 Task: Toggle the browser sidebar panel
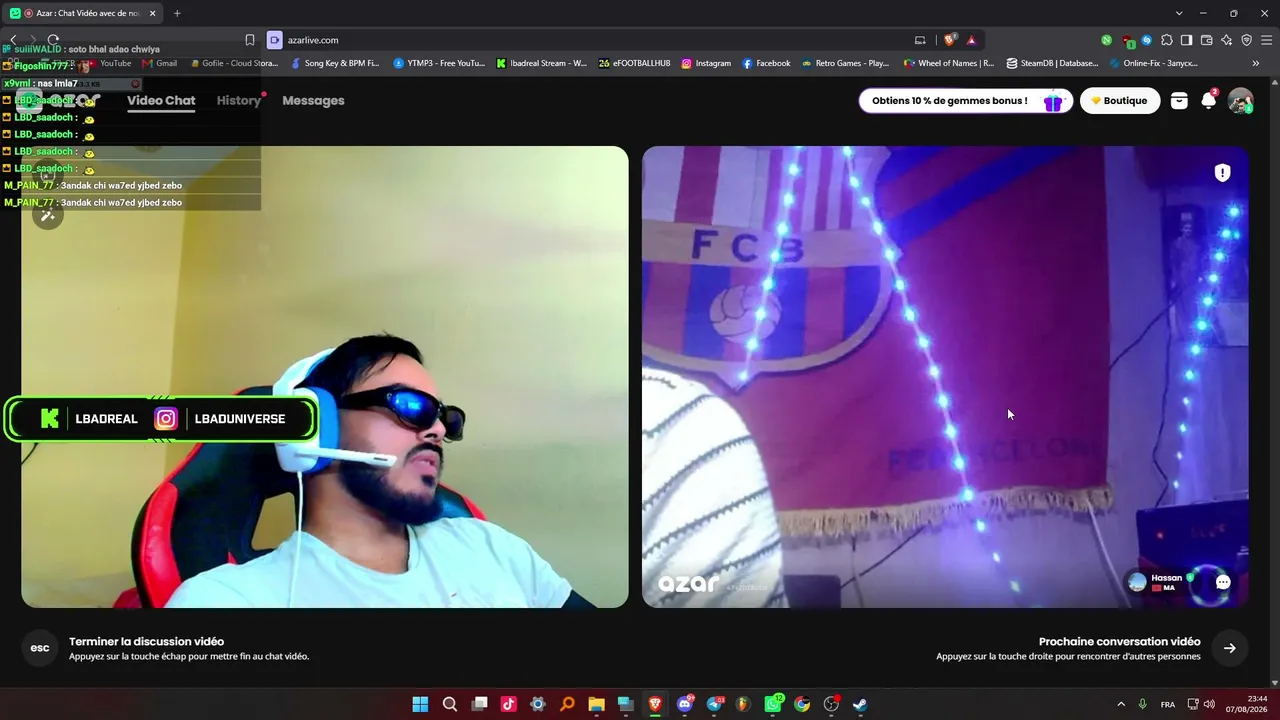coord(1186,40)
